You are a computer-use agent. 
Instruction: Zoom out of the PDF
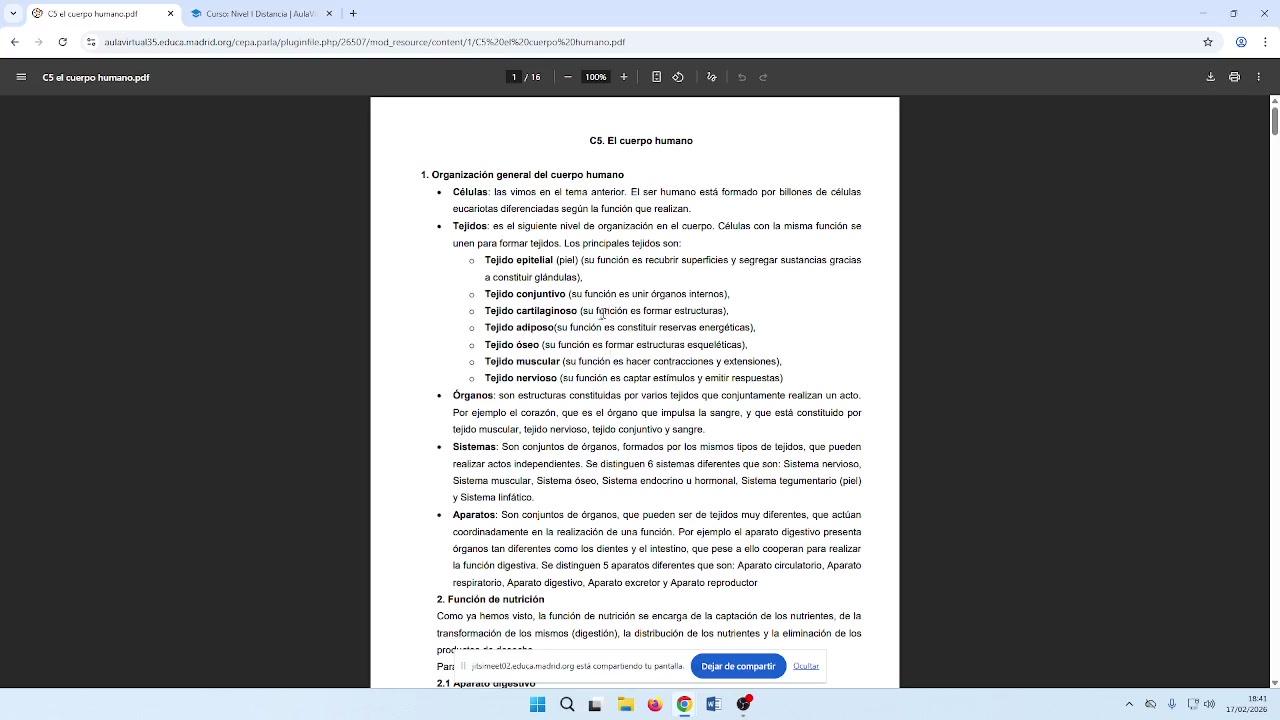[x=568, y=77]
